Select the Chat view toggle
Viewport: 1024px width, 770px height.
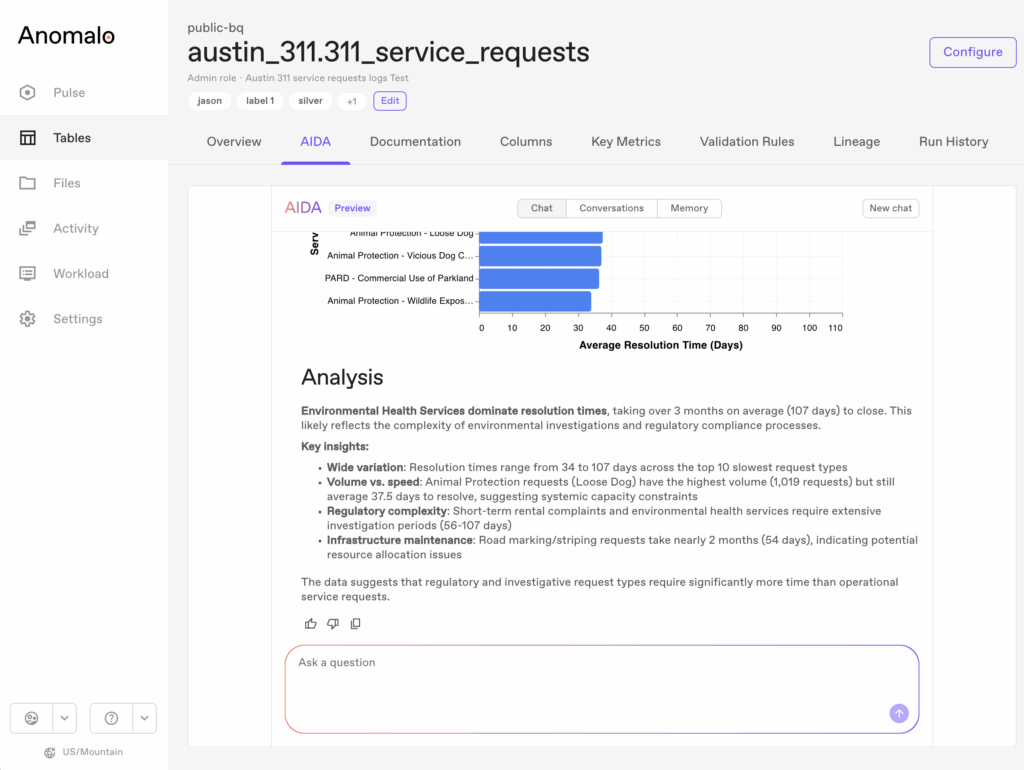click(x=541, y=208)
